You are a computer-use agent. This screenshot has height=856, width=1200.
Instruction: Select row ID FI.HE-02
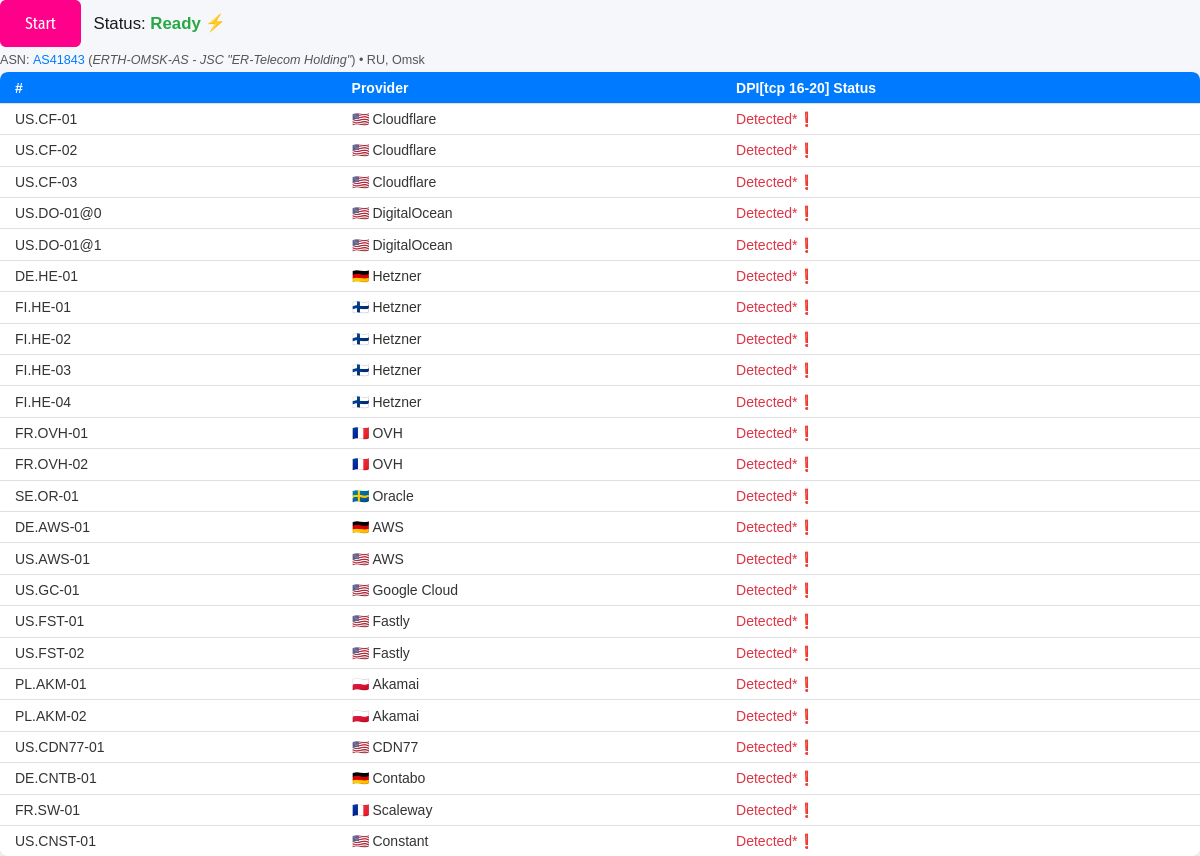[43, 339]
